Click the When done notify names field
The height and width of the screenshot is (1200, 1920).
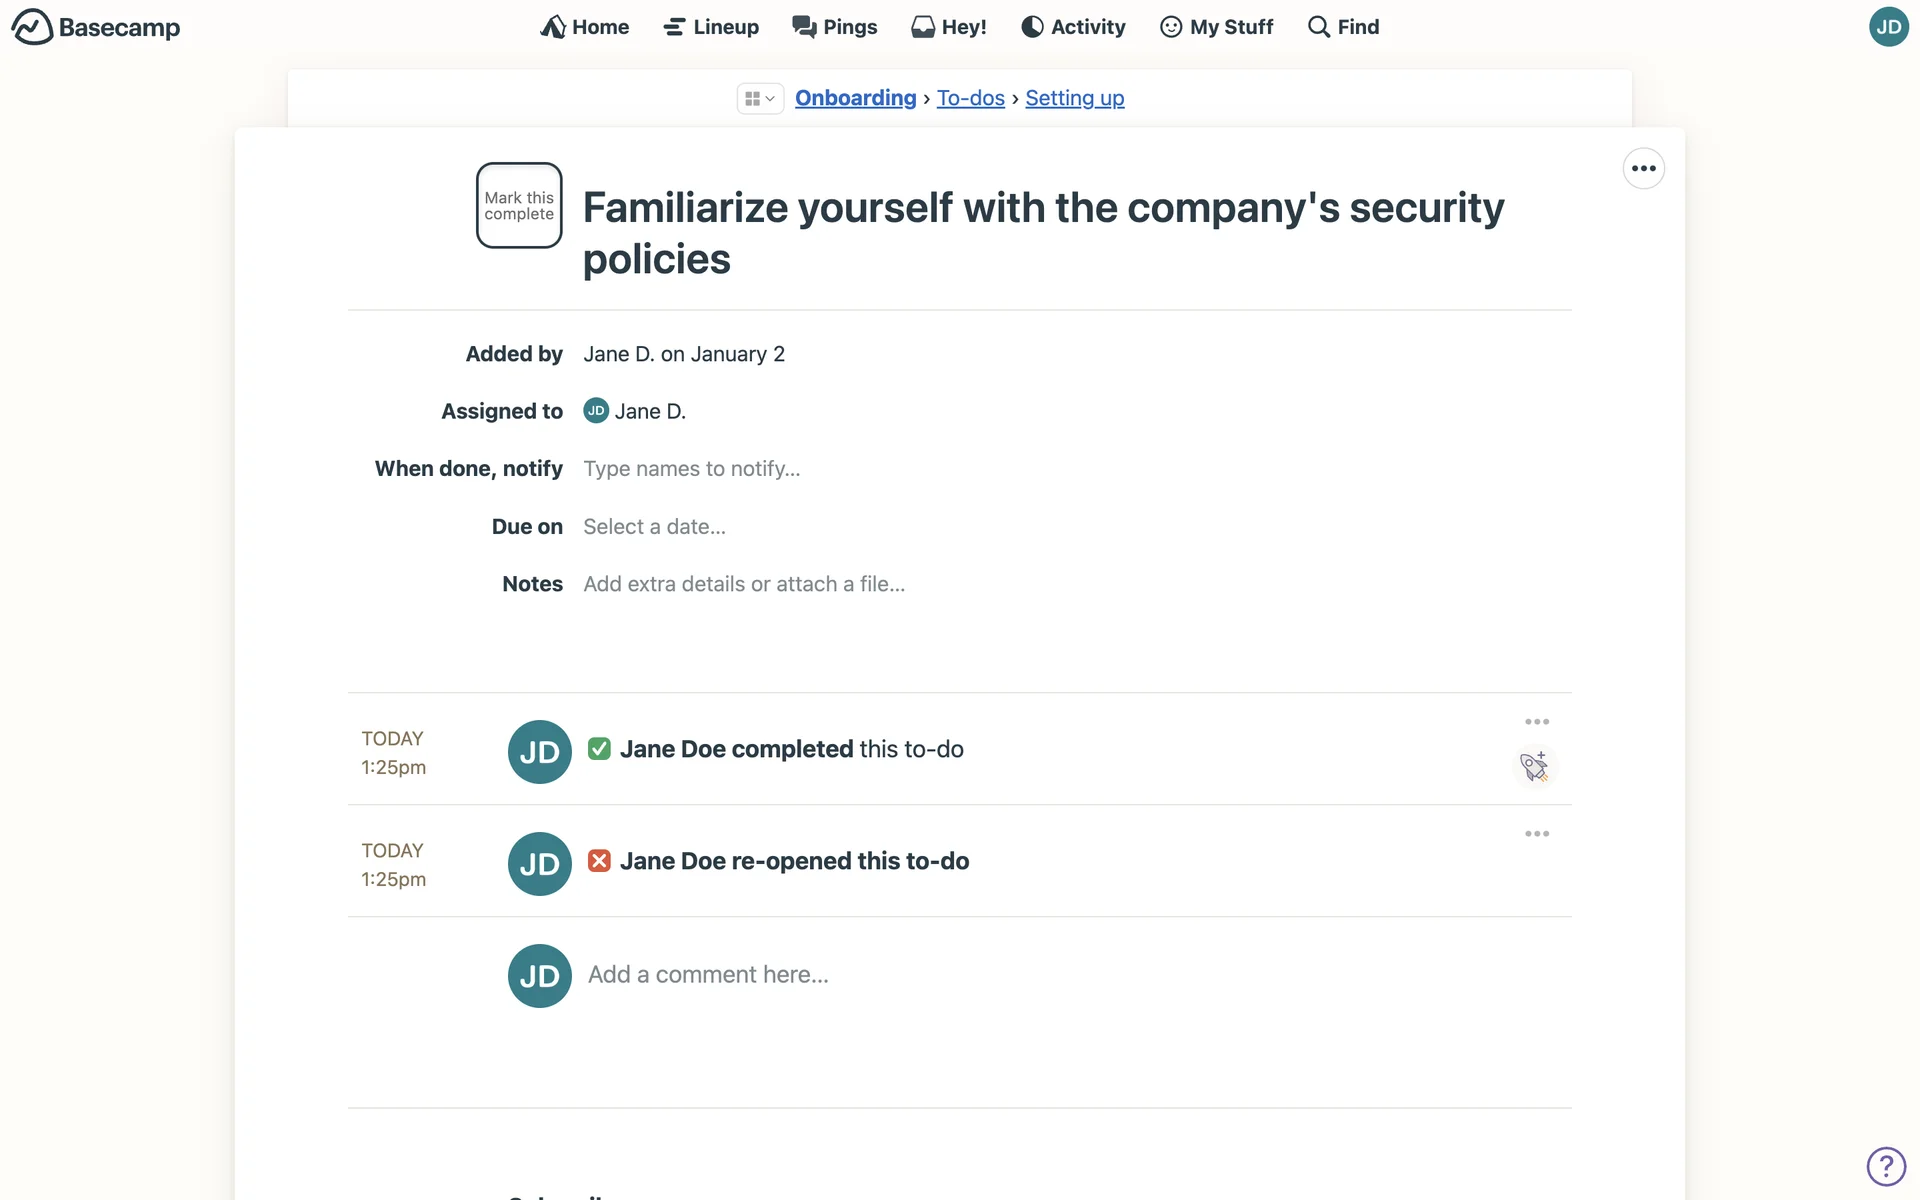tap(692, 469)
